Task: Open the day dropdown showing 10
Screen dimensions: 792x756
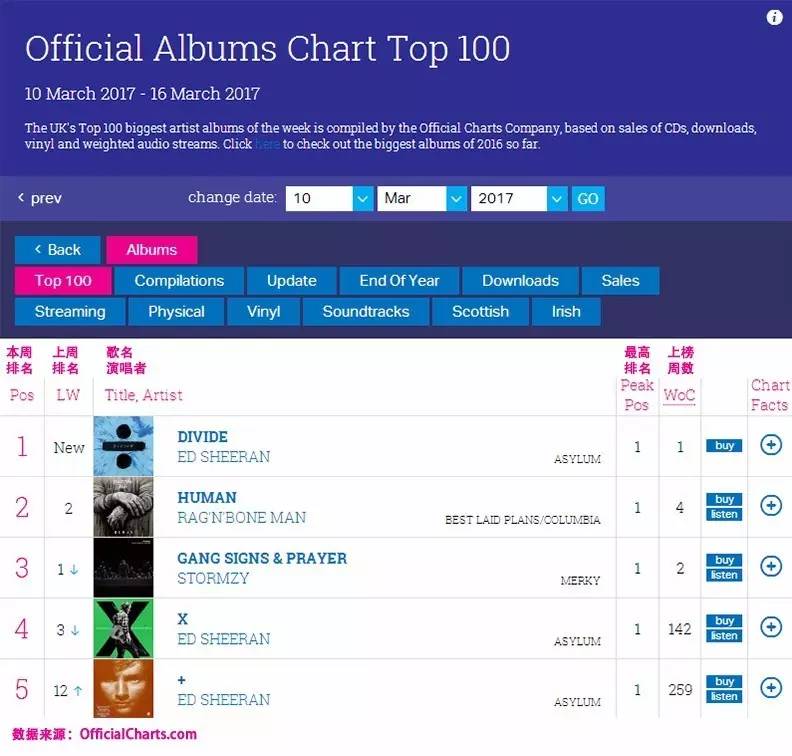Action: (330, 198)
